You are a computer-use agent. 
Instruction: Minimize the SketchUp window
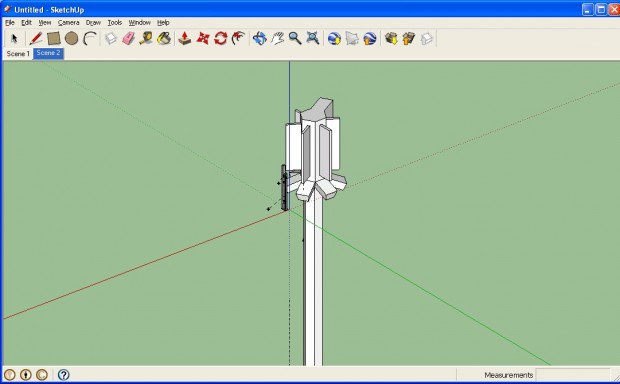click(588, 9)
